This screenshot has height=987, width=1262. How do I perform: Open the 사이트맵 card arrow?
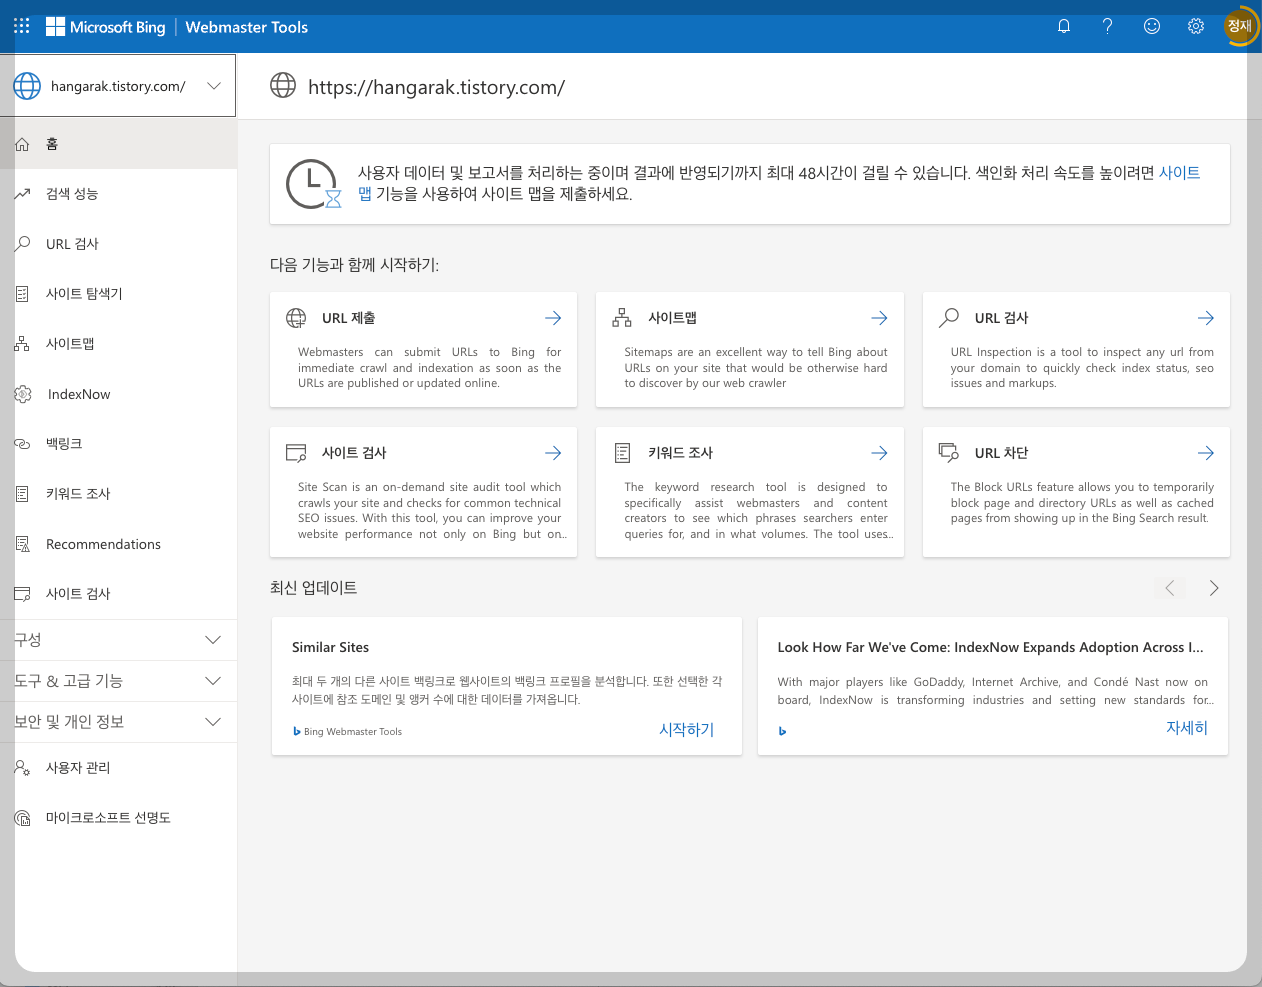pyautogui.click(x=879, y=318)
